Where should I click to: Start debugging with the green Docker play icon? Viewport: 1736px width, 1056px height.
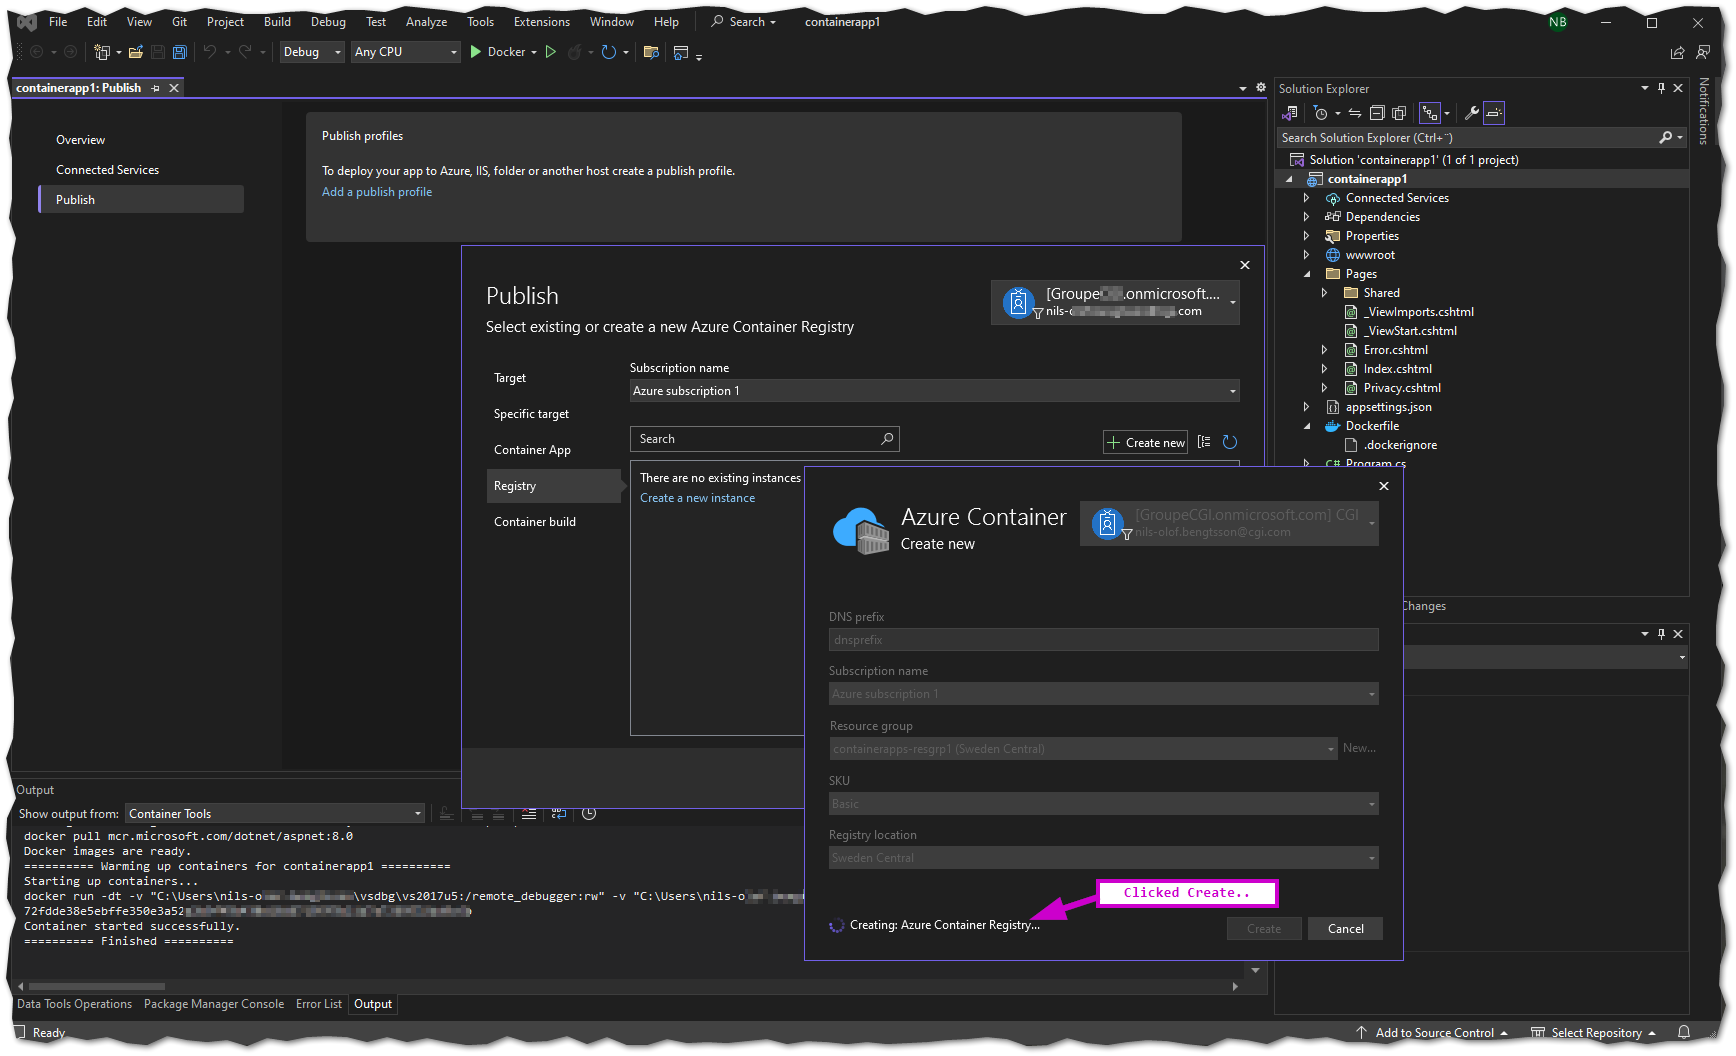476,52
